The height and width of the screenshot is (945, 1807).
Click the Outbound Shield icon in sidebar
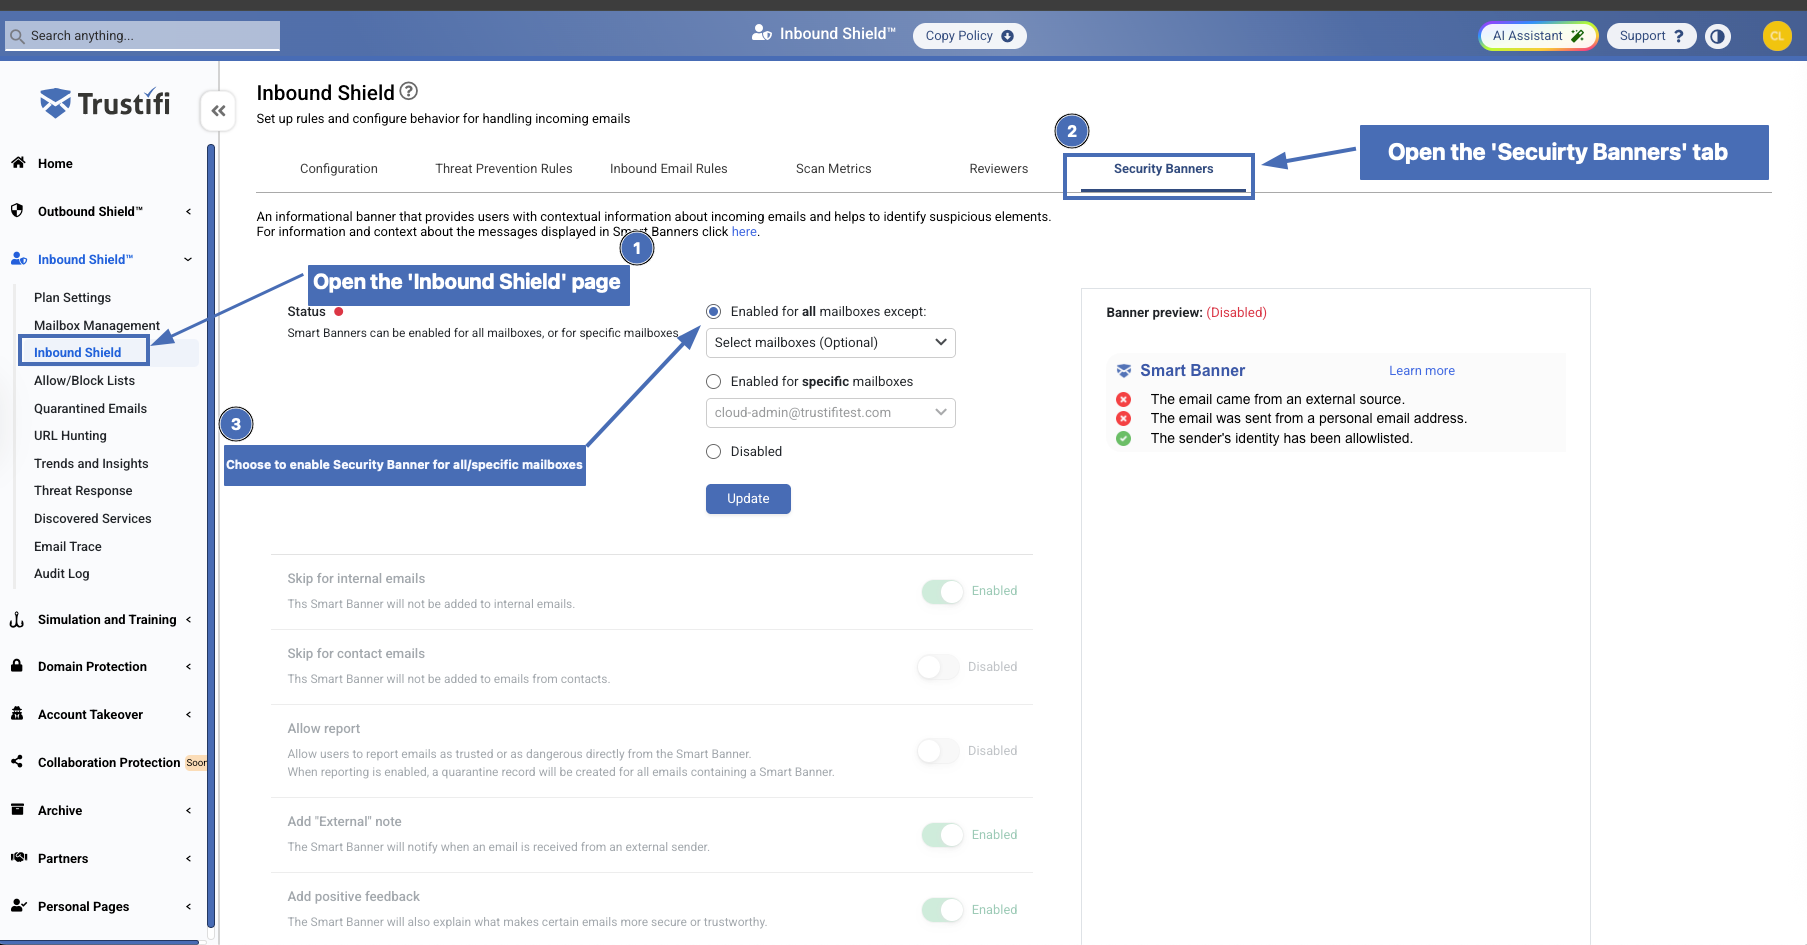pos(17,211)
